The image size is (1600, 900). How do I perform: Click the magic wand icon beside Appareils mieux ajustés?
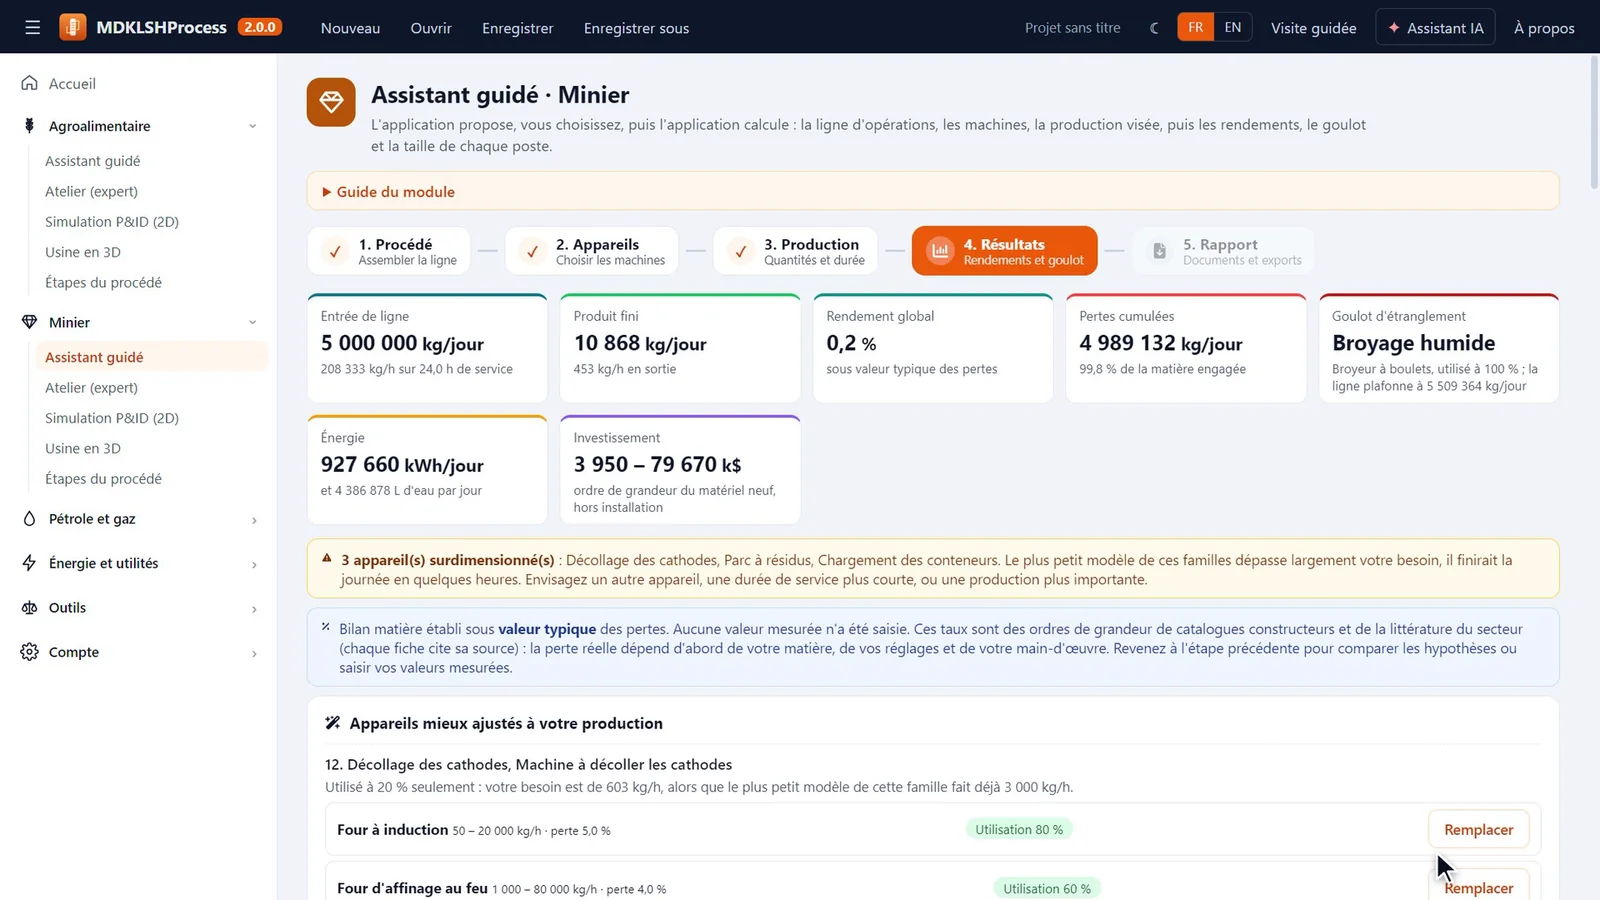(333, 723)
